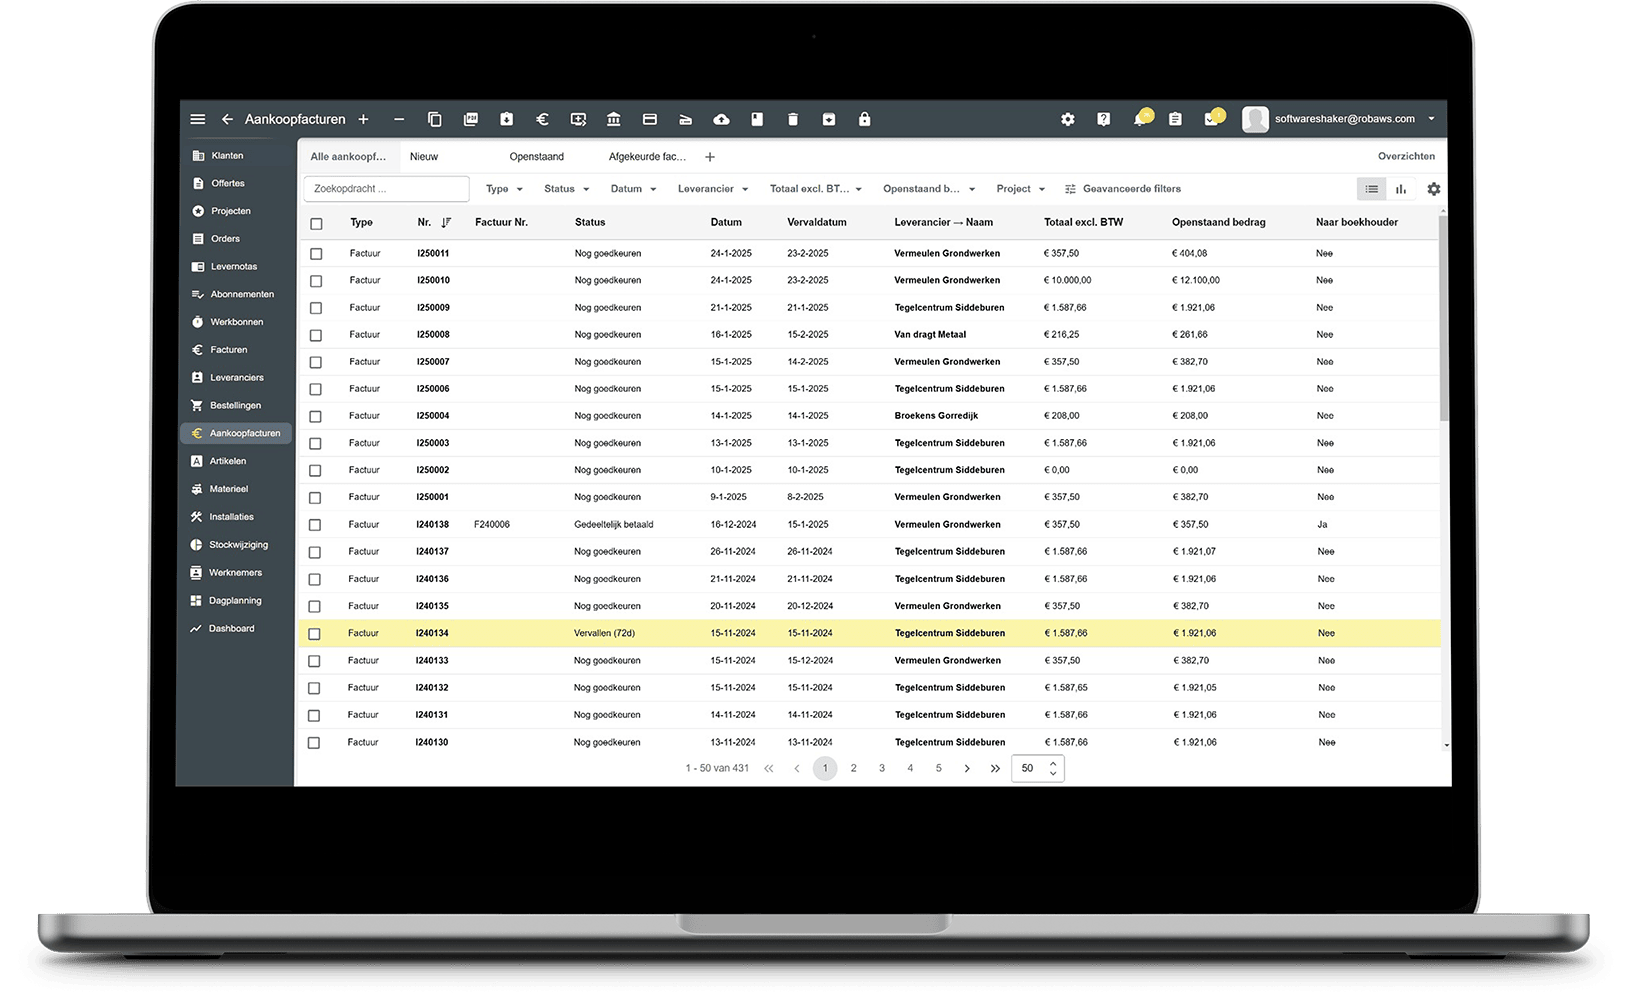Click the duplicate copy icon in toolbar

tap(434, 119)
